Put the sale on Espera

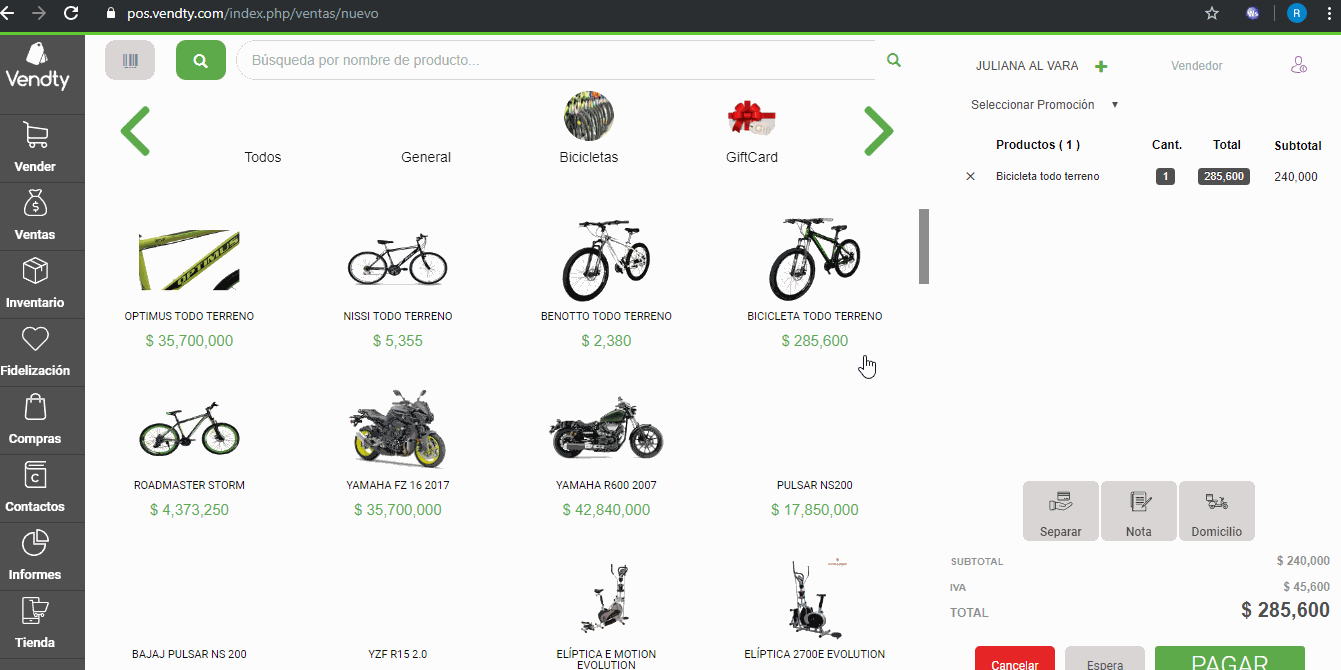(1105, 658)
